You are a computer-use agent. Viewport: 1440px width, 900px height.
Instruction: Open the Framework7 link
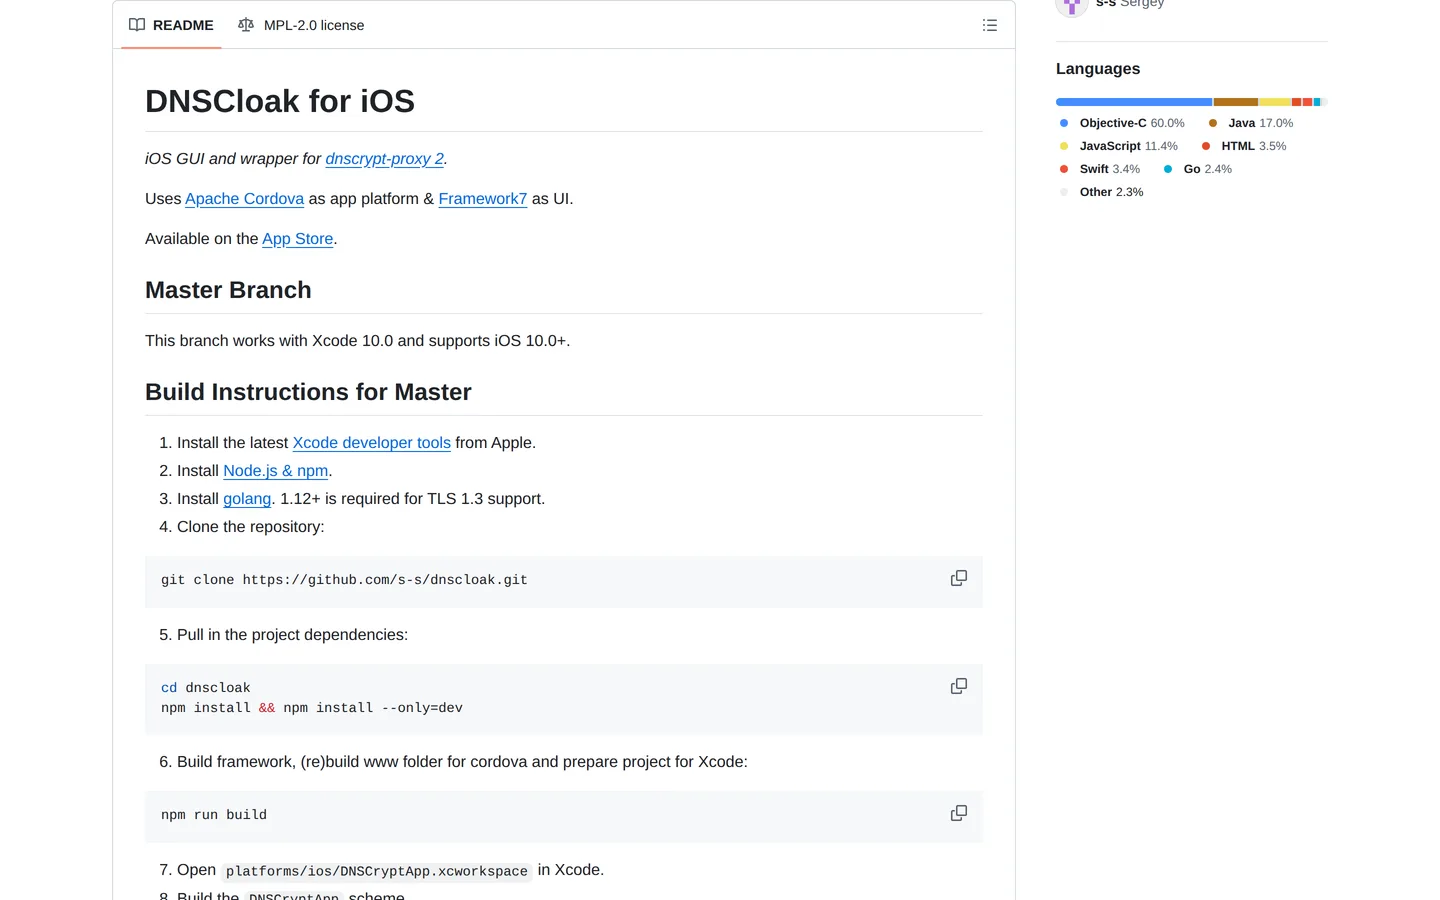[482, 199]
